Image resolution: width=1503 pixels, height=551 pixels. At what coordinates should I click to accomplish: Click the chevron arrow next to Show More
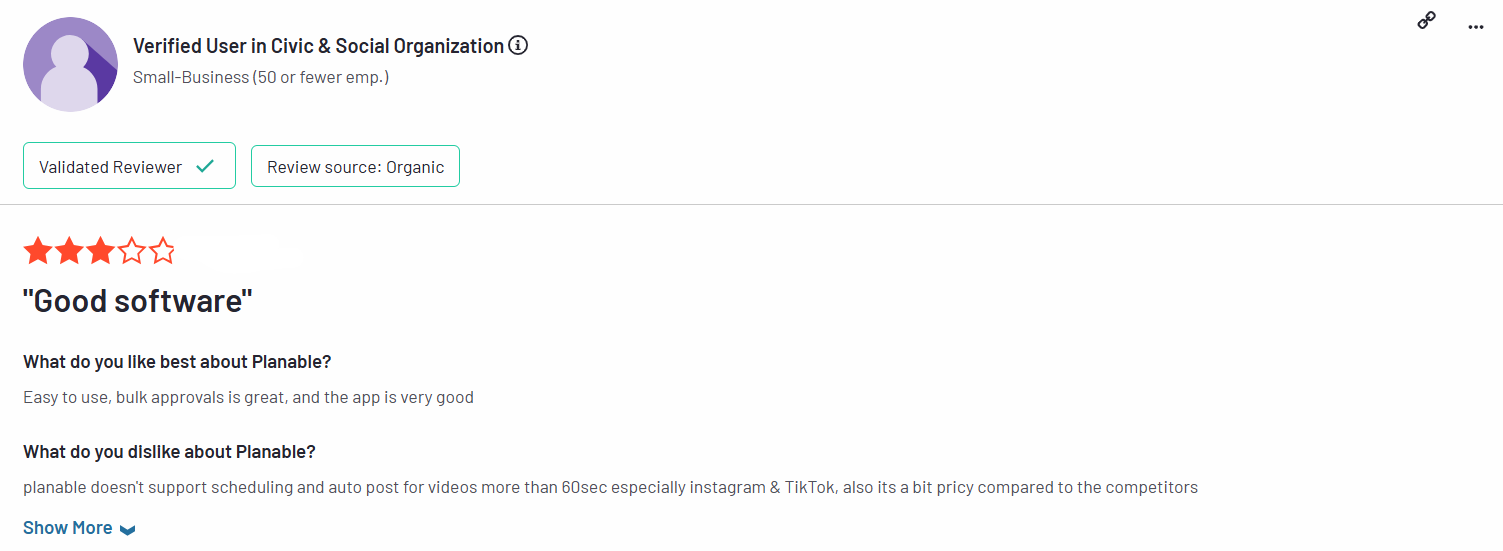click(x=127, y=530)
